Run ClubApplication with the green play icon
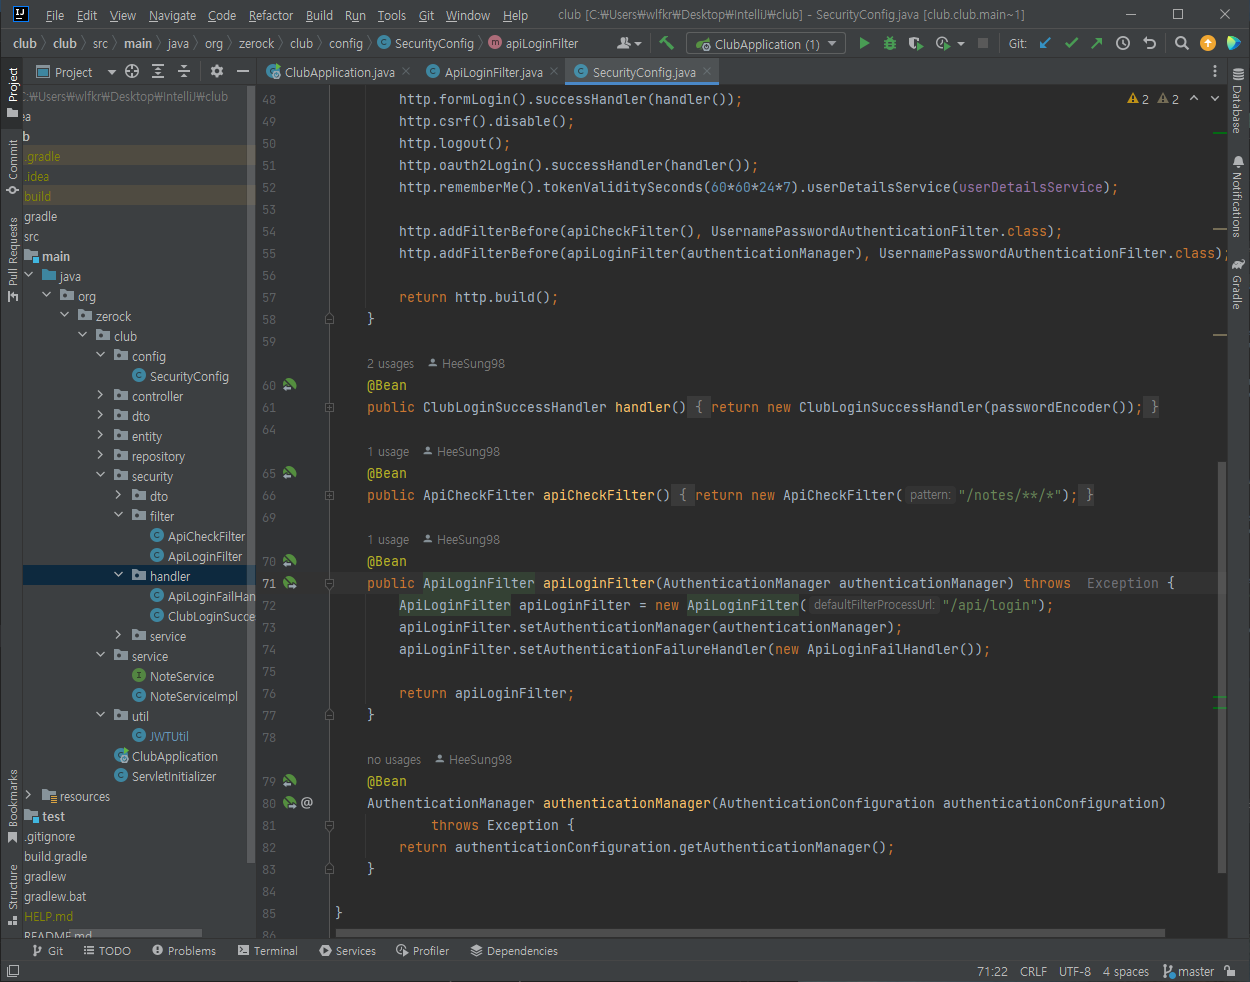Viewport: 1250px width, 982px height. 864,43
